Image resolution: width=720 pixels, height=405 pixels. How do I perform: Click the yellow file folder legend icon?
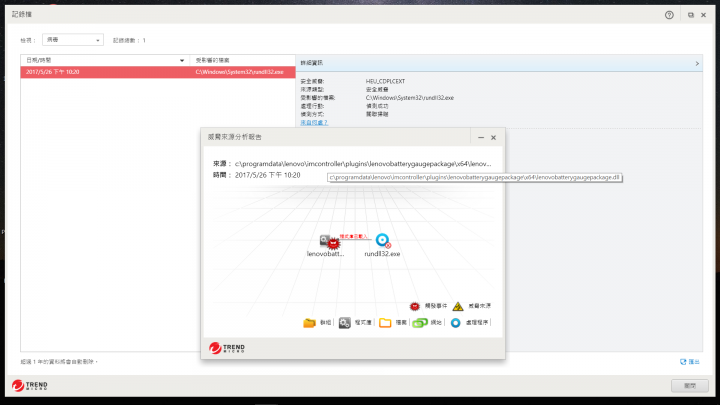click(x=385, y=323)
